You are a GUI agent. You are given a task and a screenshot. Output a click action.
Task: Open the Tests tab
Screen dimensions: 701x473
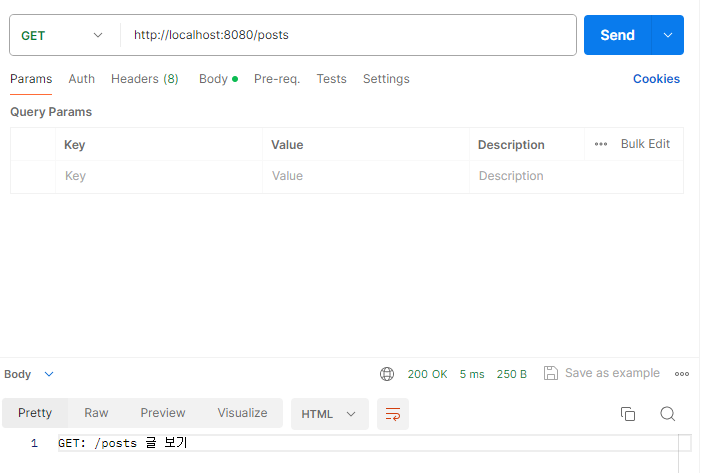(332, 79)
